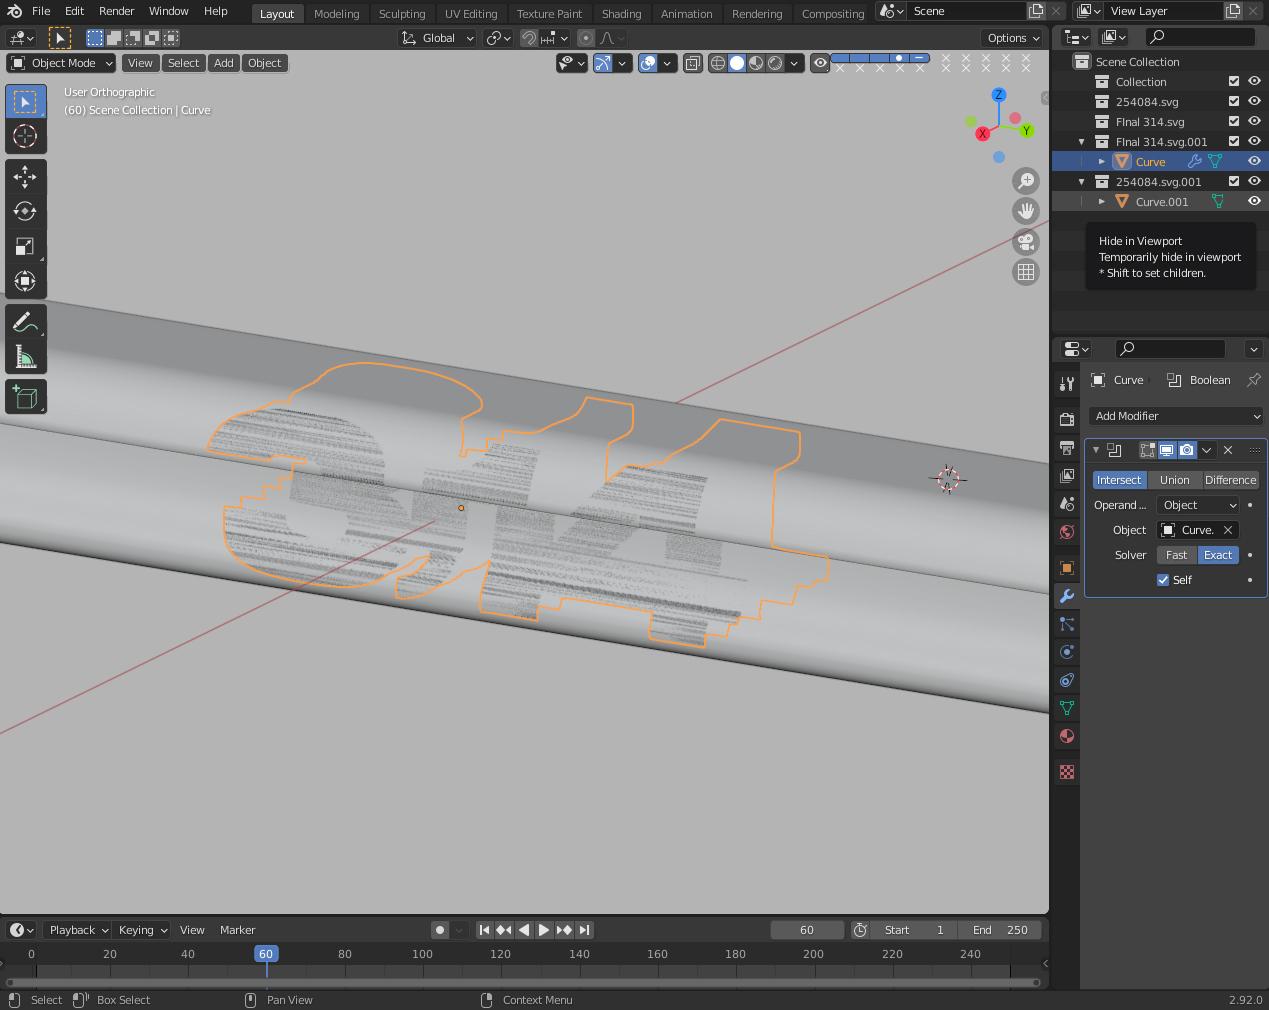Jump to the end frame
This screenshot has width=1269, height=1010.
tap(585, 930)
